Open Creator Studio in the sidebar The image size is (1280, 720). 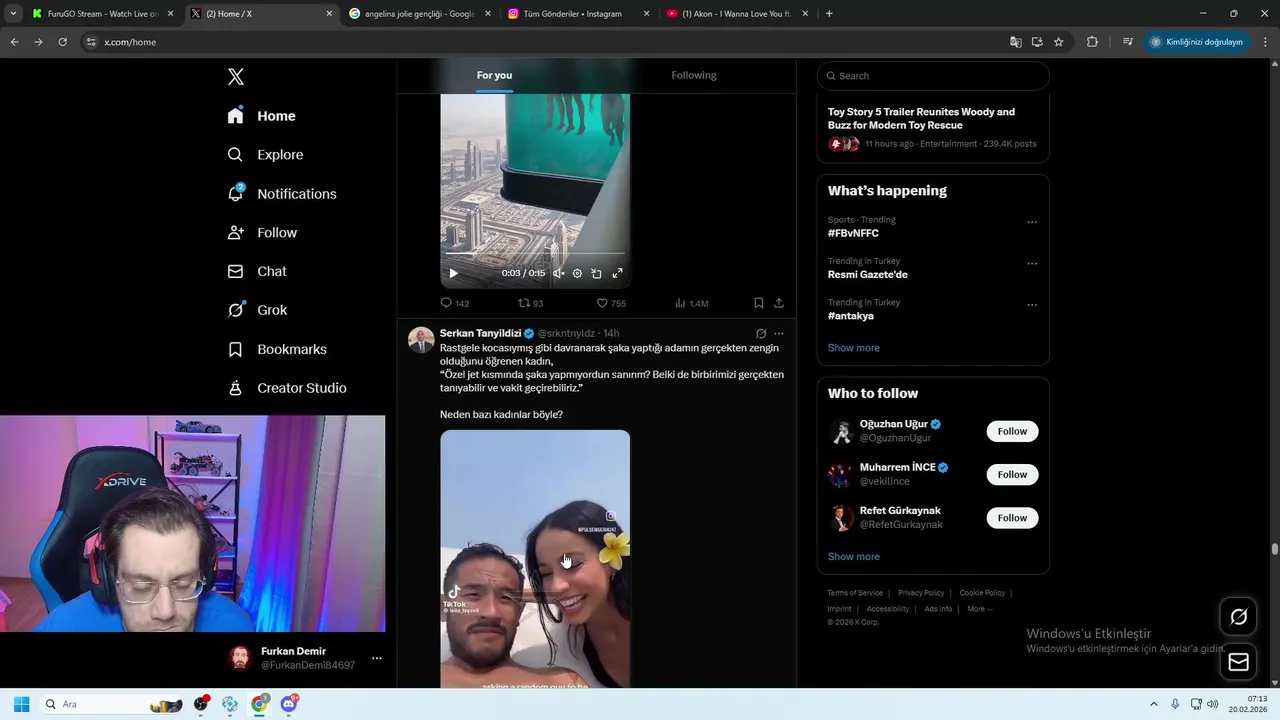pos(287,388)
